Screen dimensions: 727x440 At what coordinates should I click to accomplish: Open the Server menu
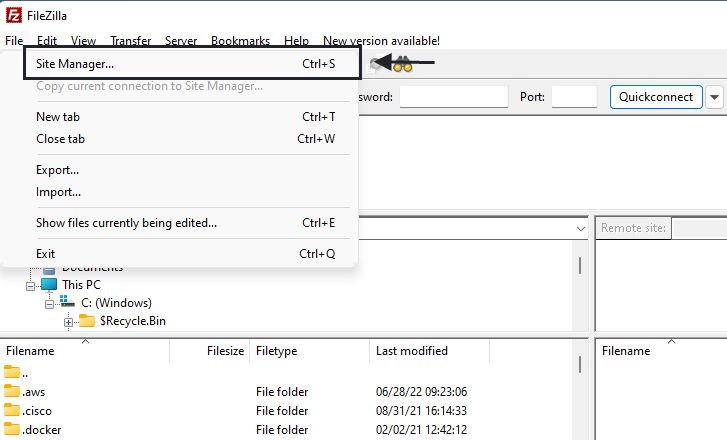point(181,41)
